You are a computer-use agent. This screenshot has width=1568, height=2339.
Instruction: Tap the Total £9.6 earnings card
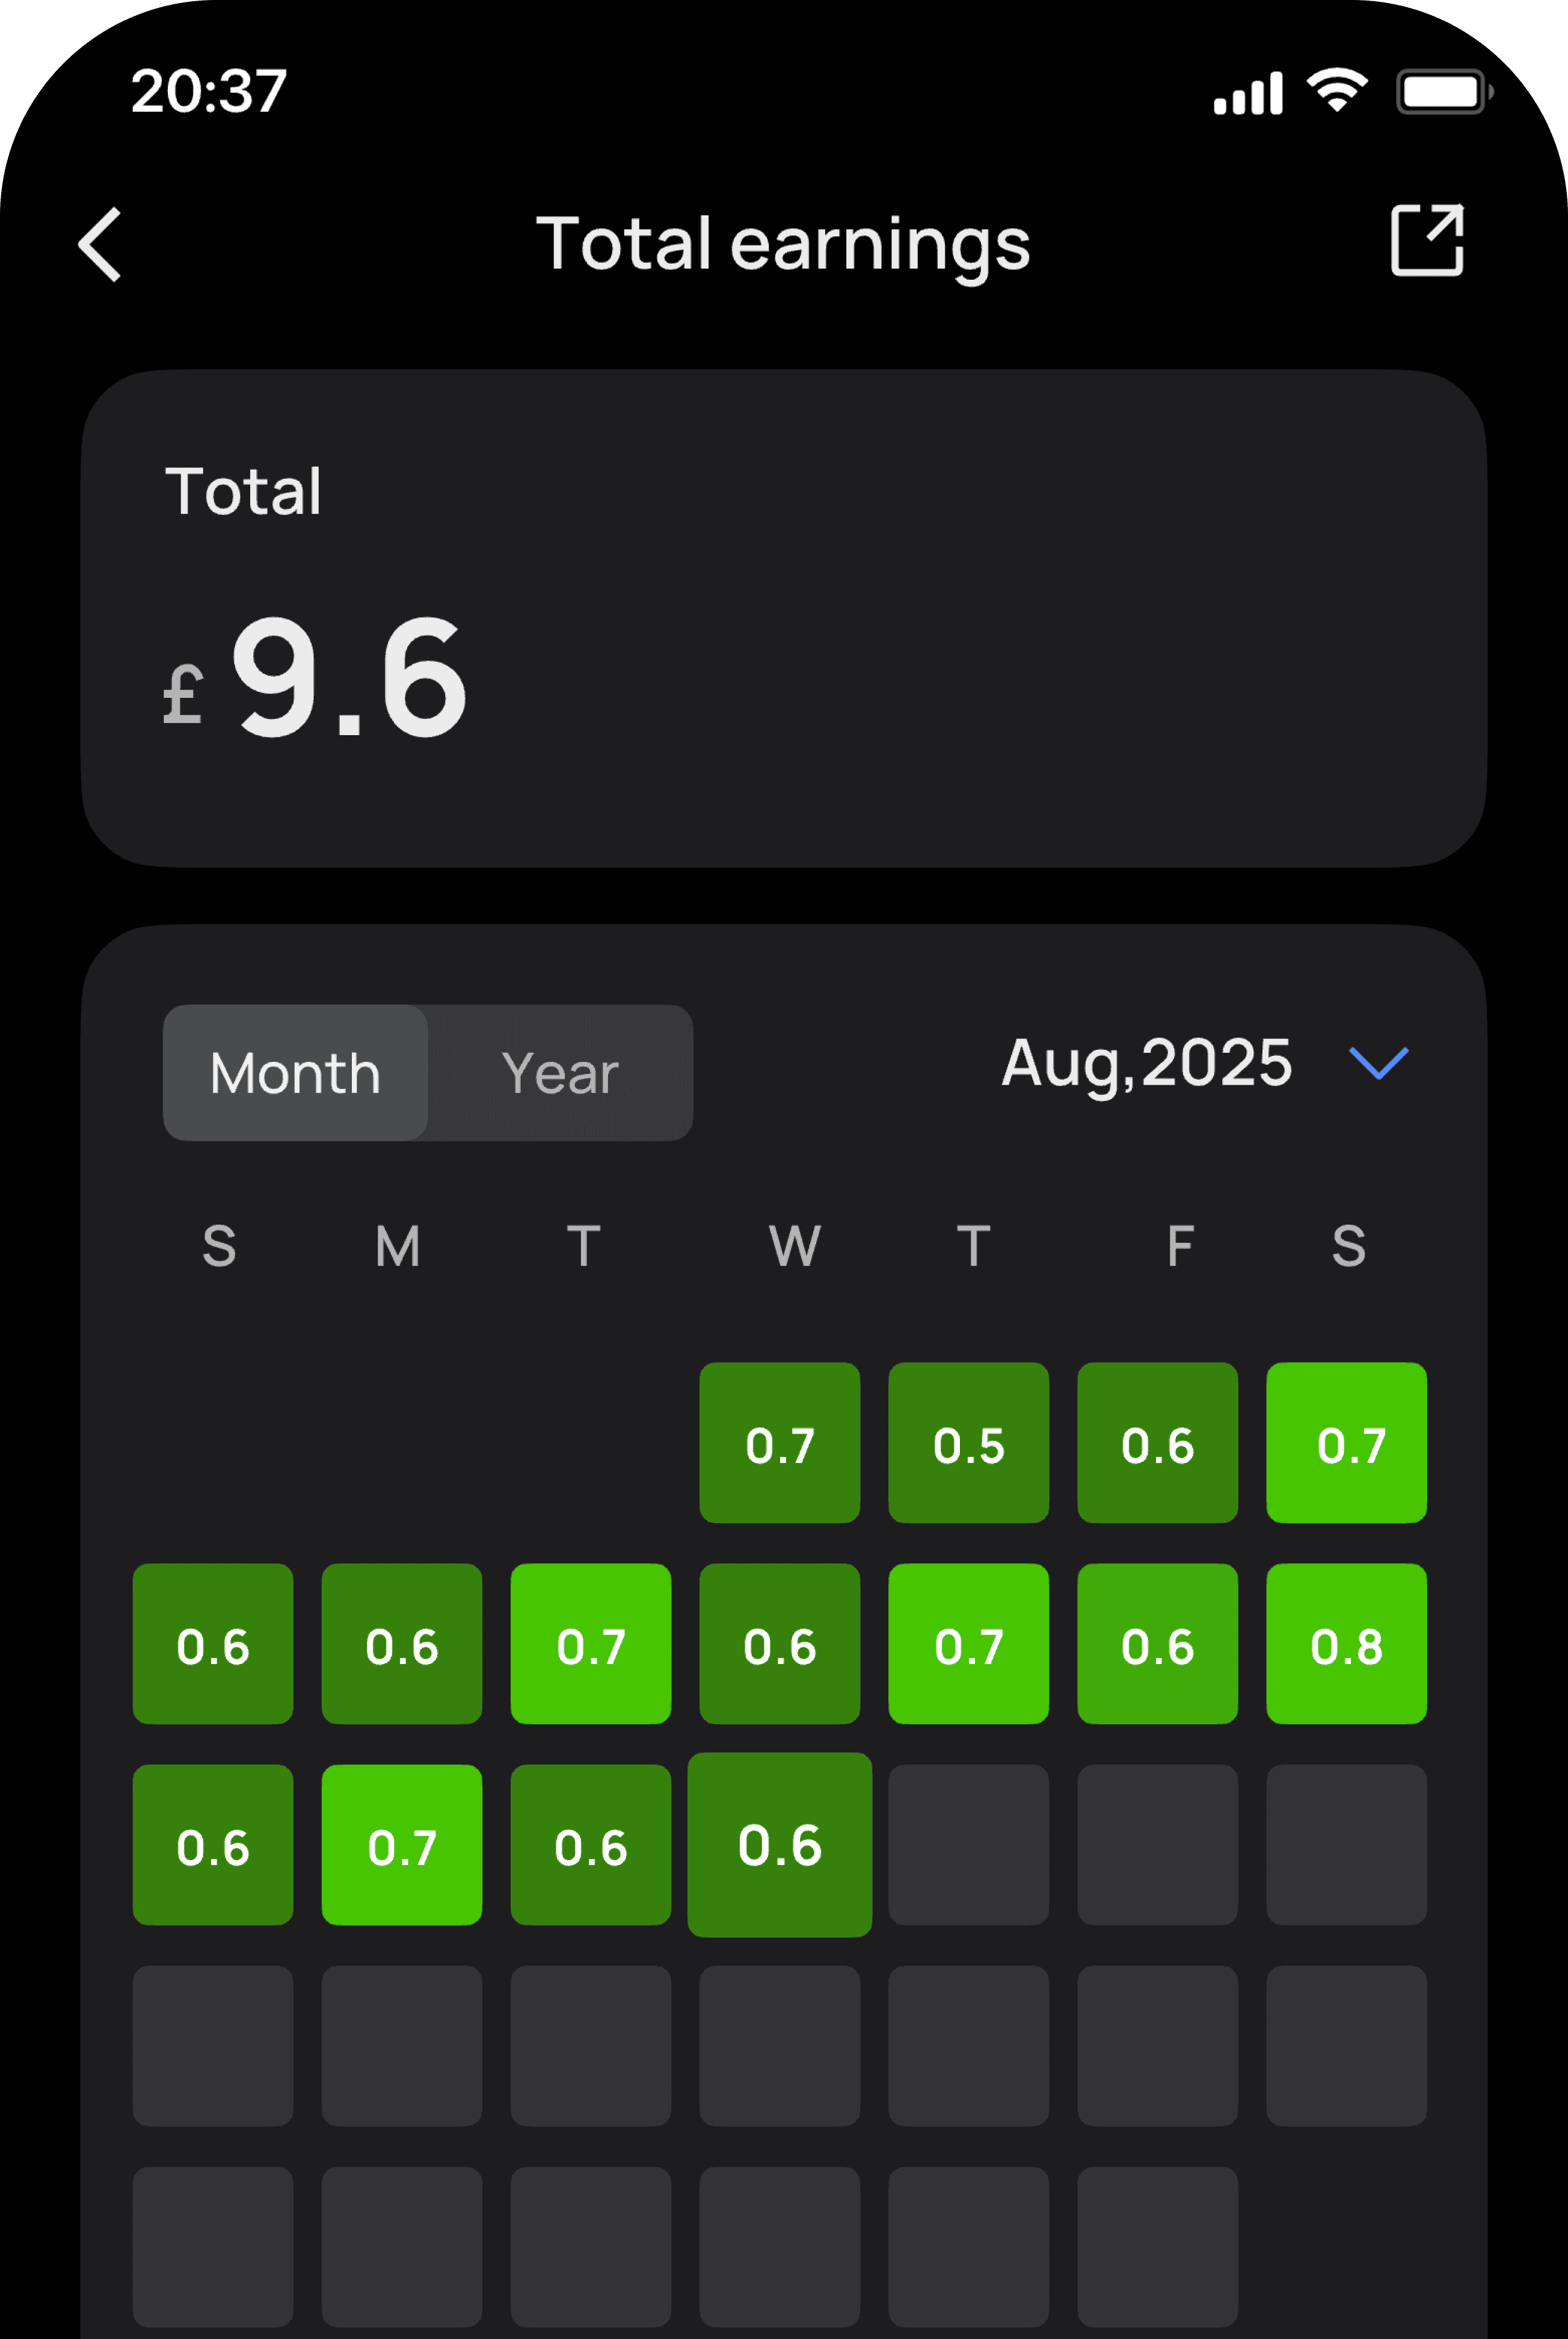[x=783, y=618]
